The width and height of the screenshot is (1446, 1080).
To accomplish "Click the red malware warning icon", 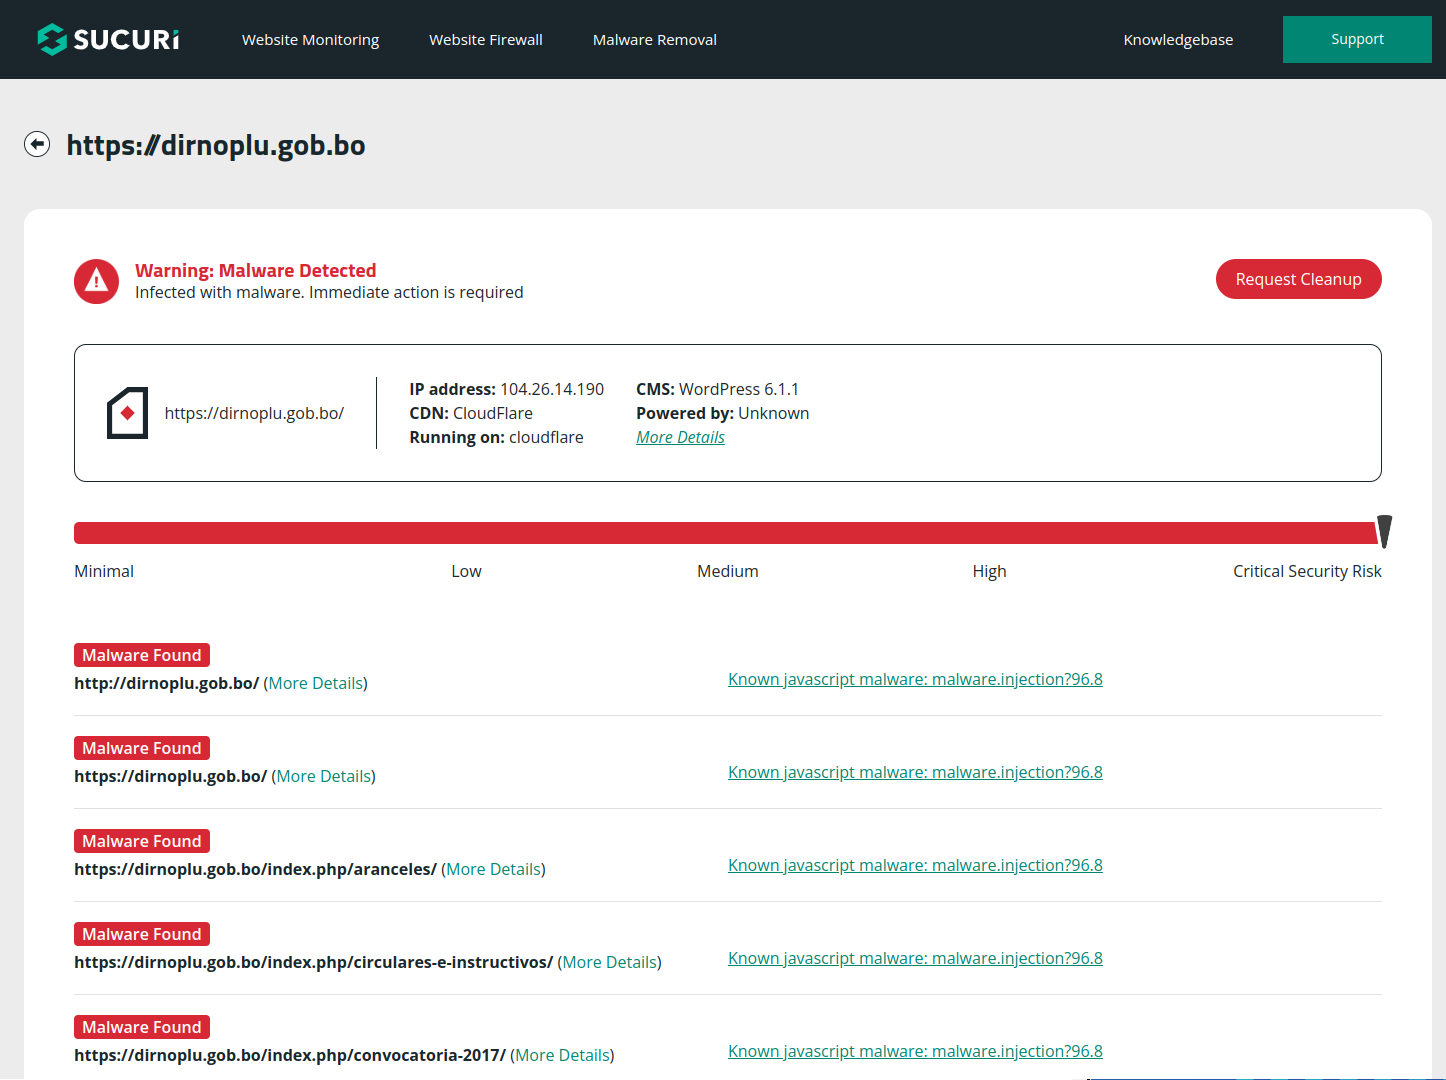I will point(96,281).
